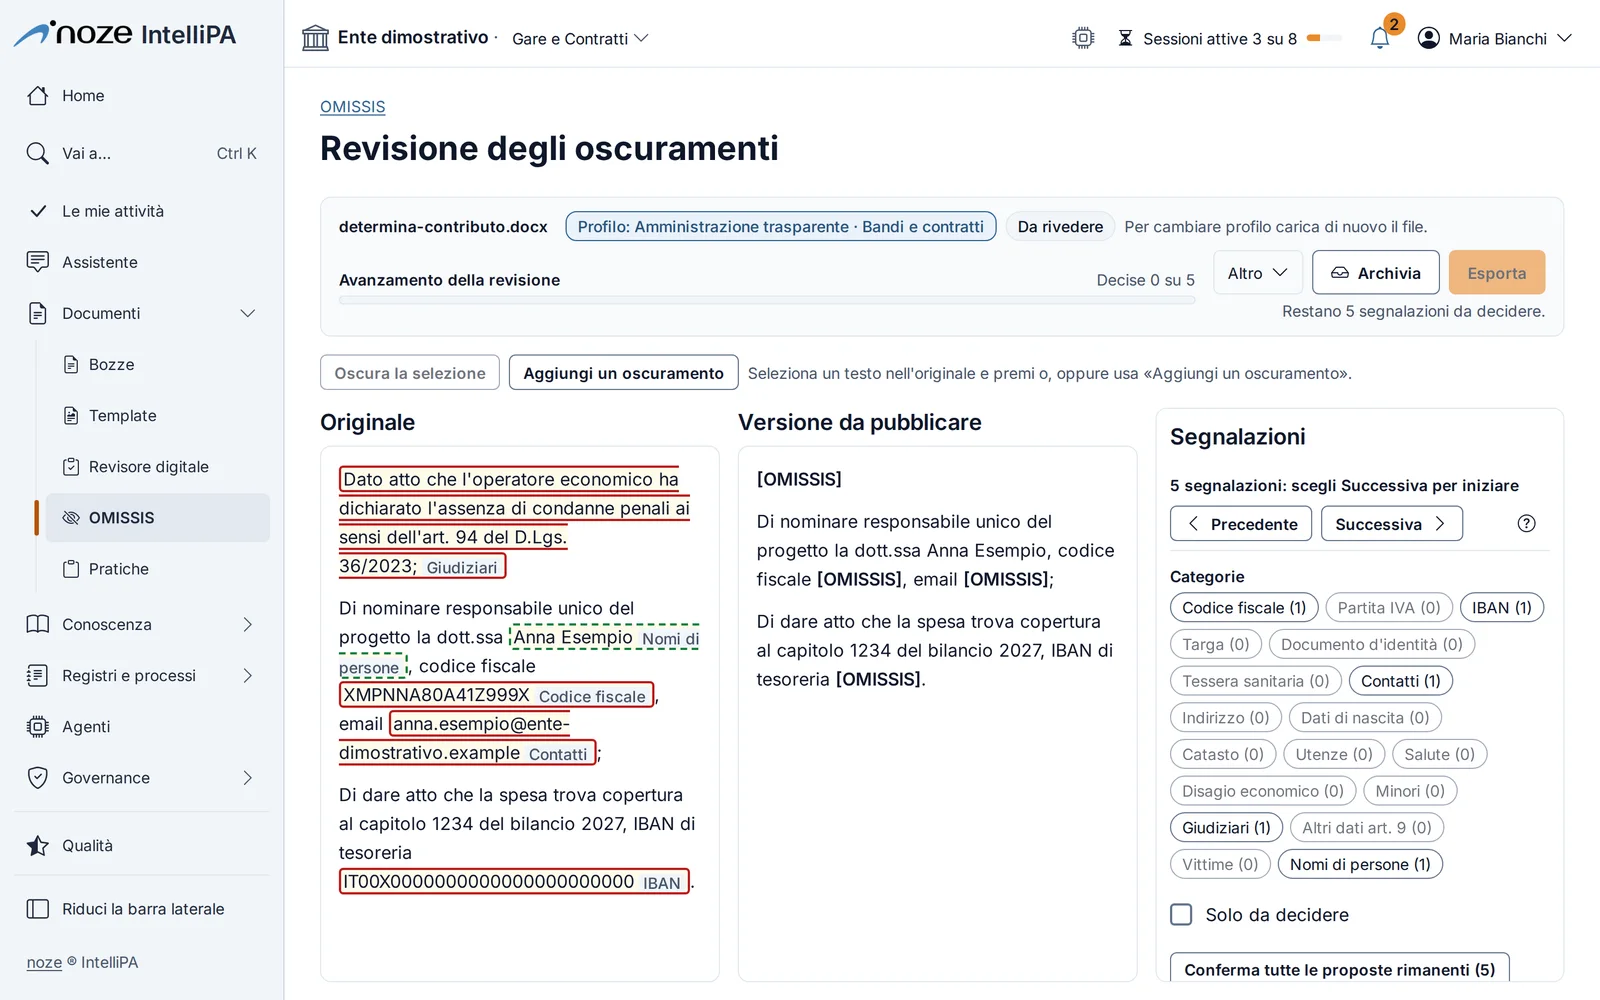The image size is (1600, 1000).
Task: Click the highlighted IBAN redaction in Originale
Action: point(514,882)
